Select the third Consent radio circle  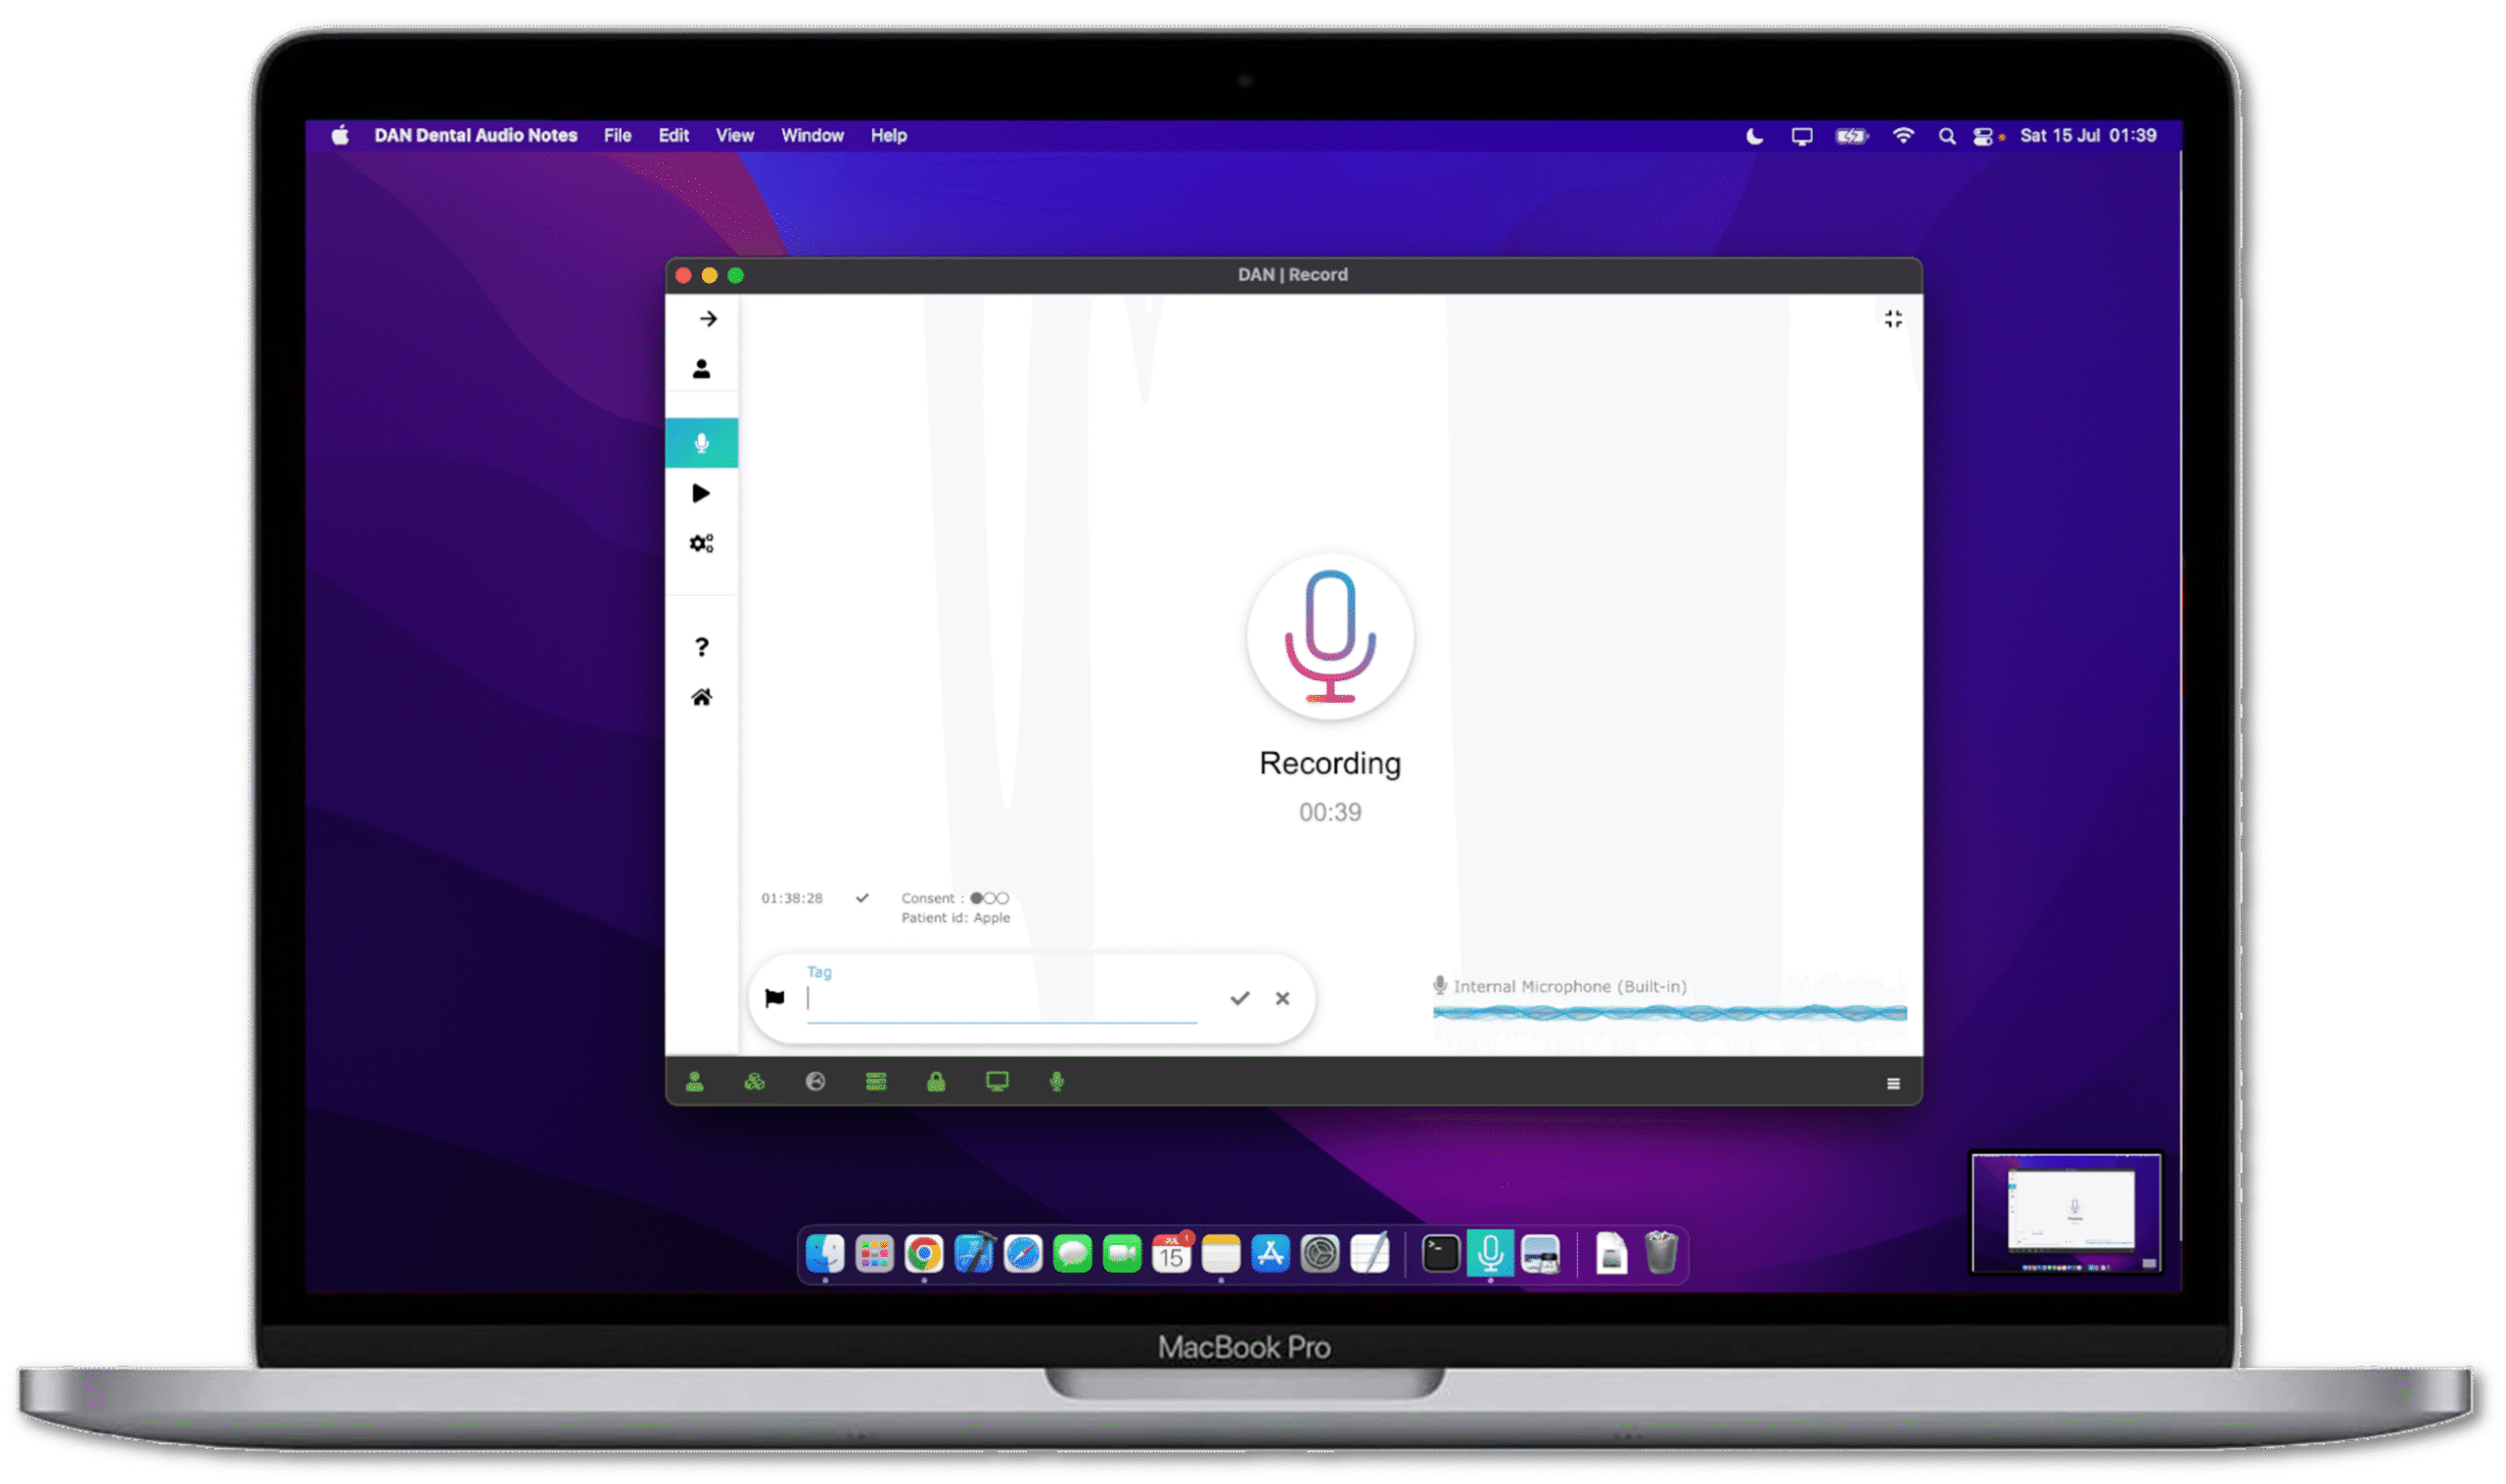pos(1002,898)
